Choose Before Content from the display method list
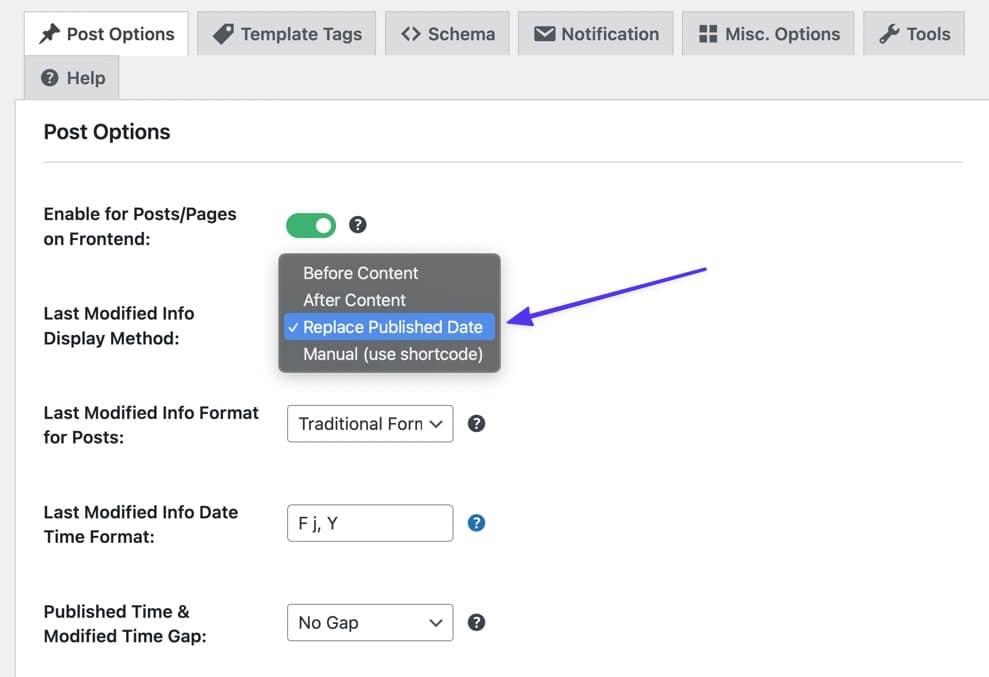 (360, 273)
